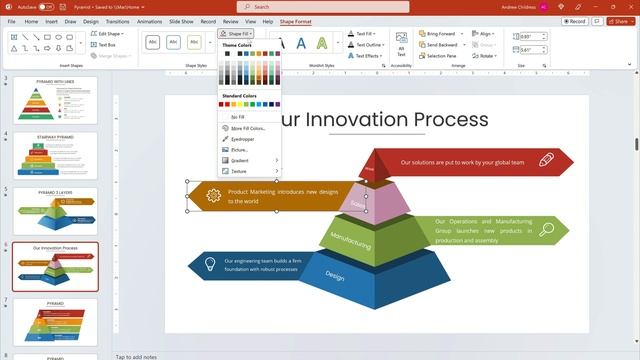
Task: Select the Stairway Pyramid slide thumbnail
Action: click(x=55, y=156)
